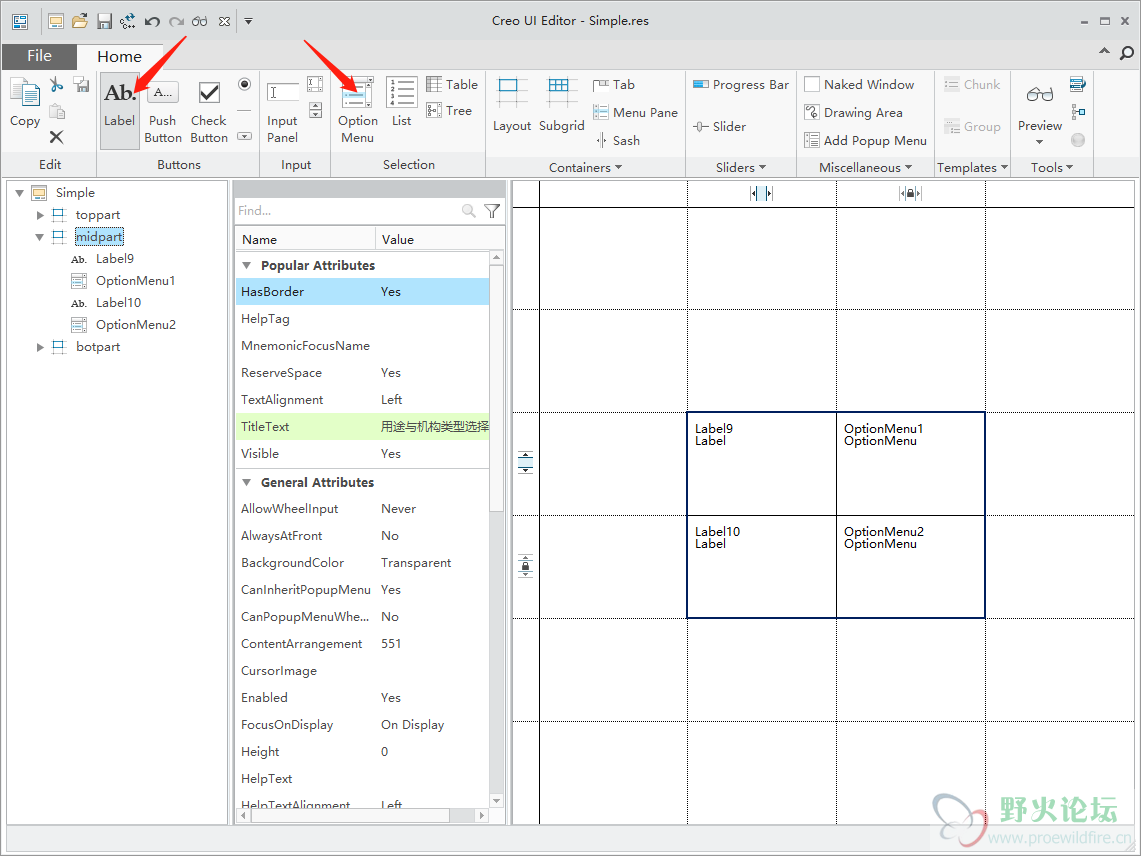Expand the toppart tree node
Screen dimensions: 1141x856
click(40, 215)
